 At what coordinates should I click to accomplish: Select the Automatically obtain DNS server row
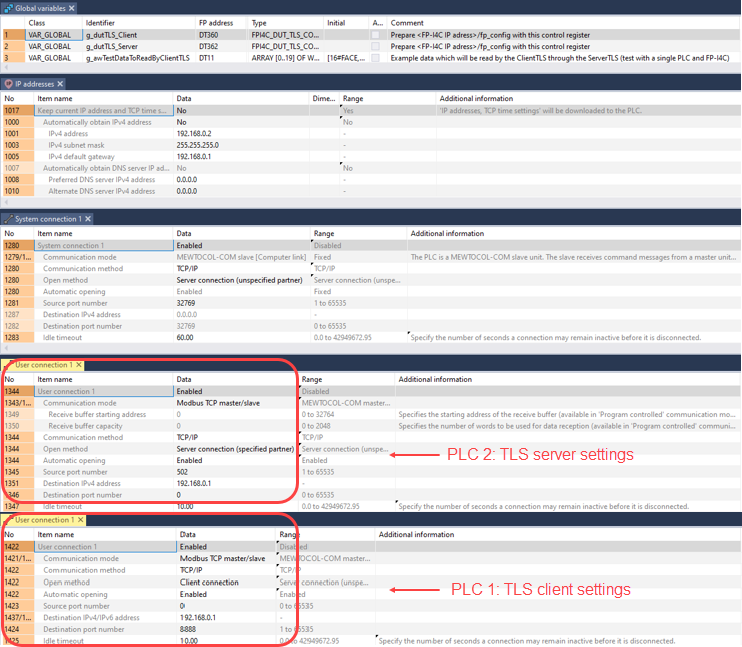[371, 168]
